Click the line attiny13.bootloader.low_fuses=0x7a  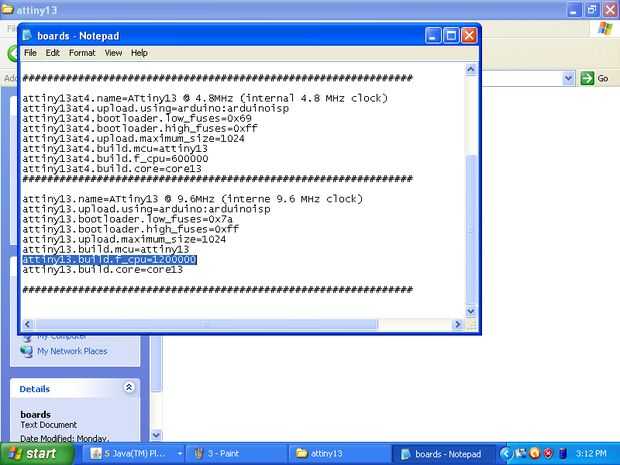[127, 219]
